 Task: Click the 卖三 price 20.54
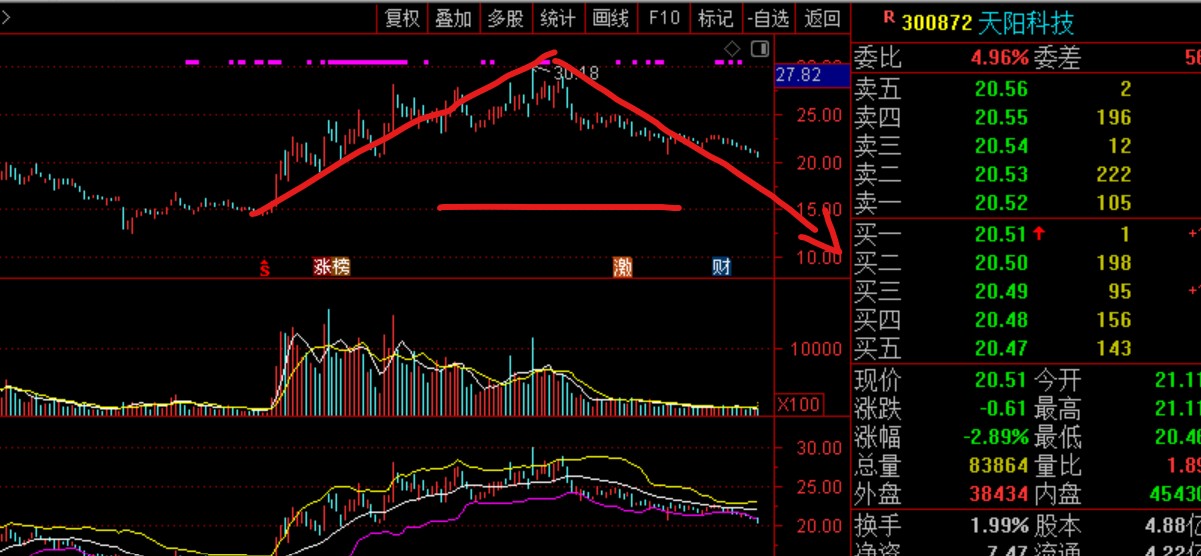1001,147
